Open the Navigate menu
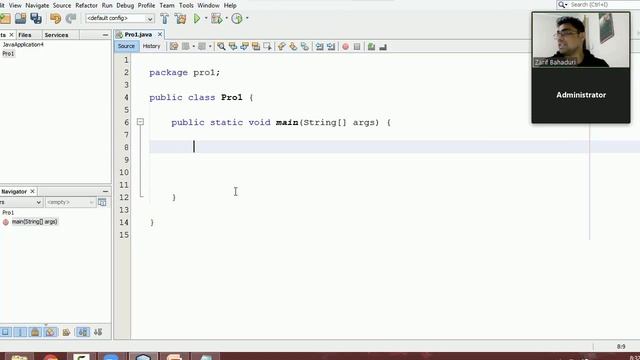 point(37,5)
